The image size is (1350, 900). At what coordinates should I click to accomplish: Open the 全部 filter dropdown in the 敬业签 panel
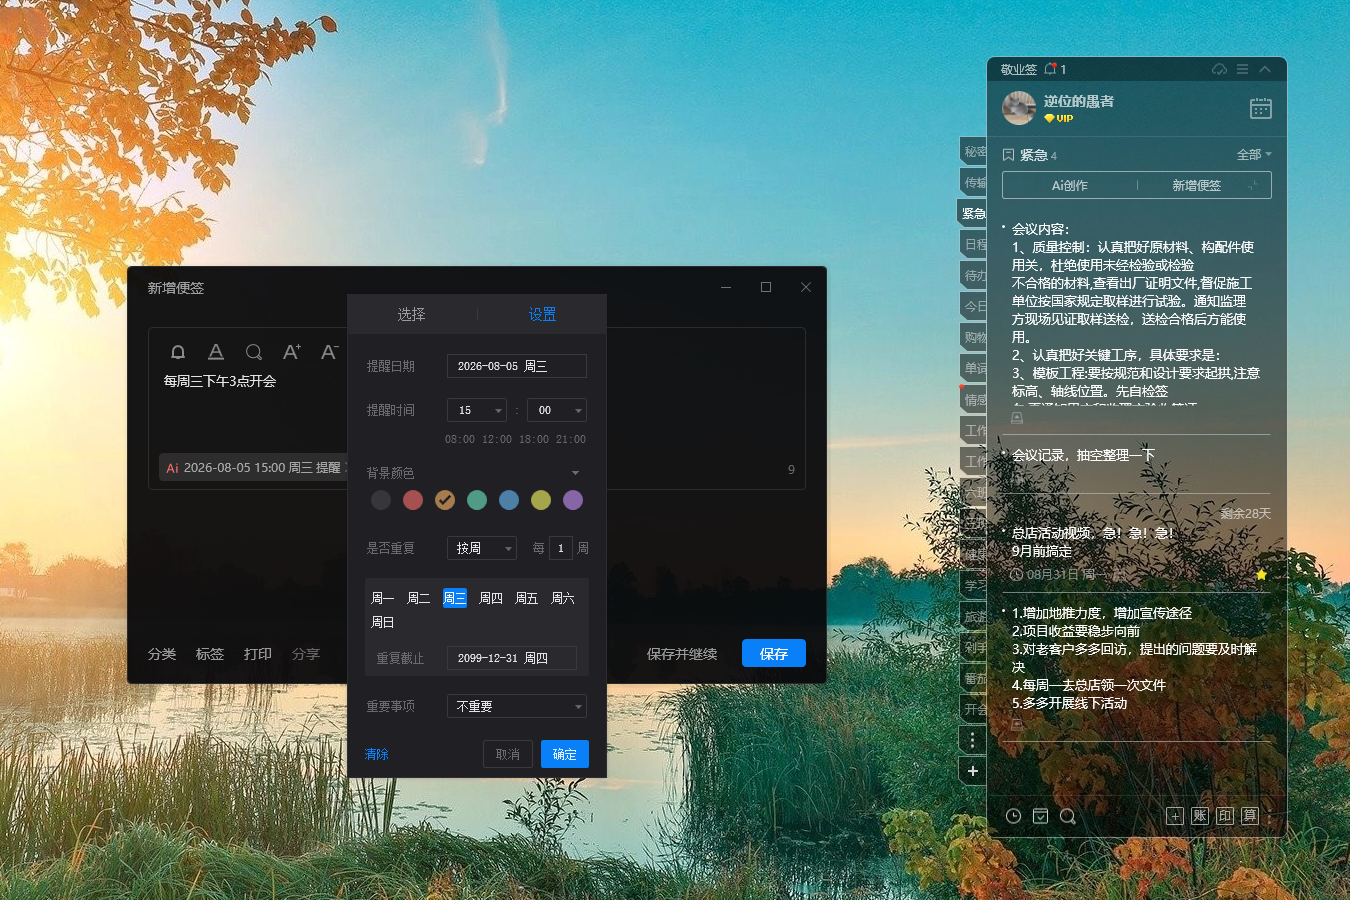tap(1254, 155)
